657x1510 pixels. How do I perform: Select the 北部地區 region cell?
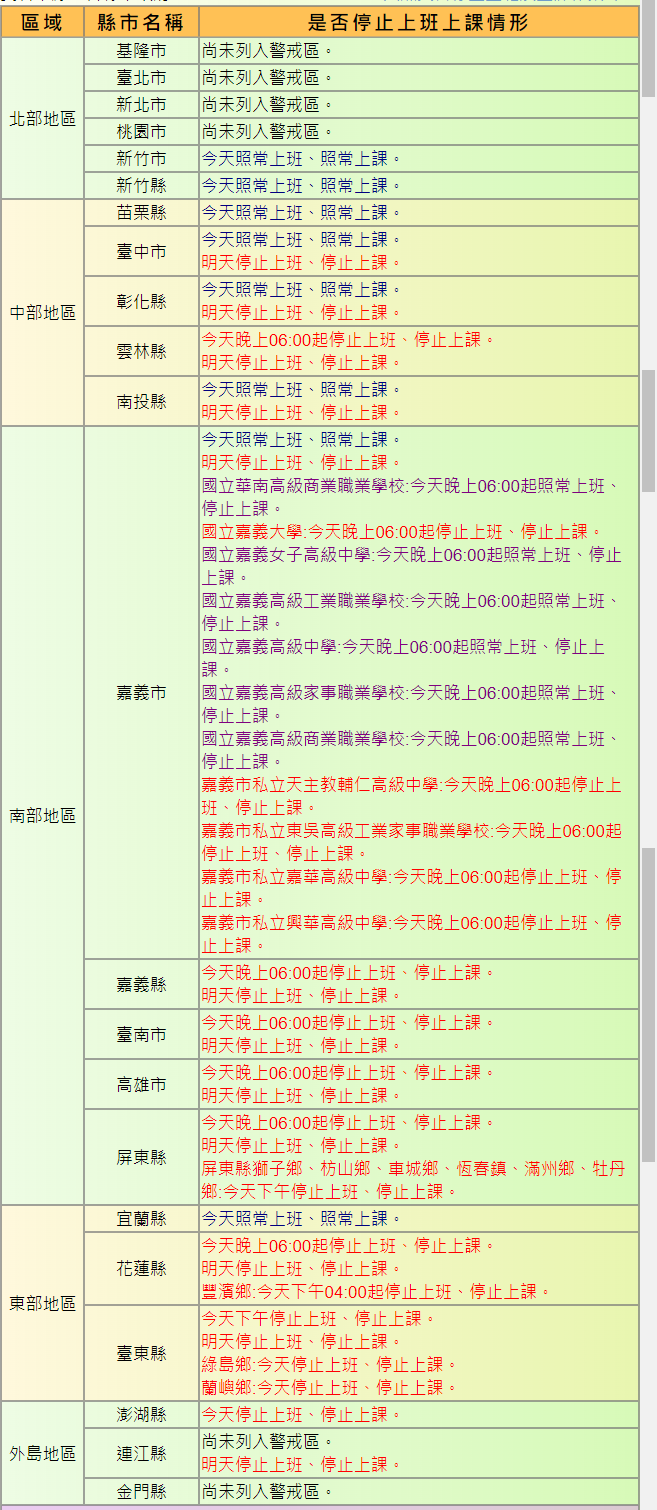pos(42,118)
